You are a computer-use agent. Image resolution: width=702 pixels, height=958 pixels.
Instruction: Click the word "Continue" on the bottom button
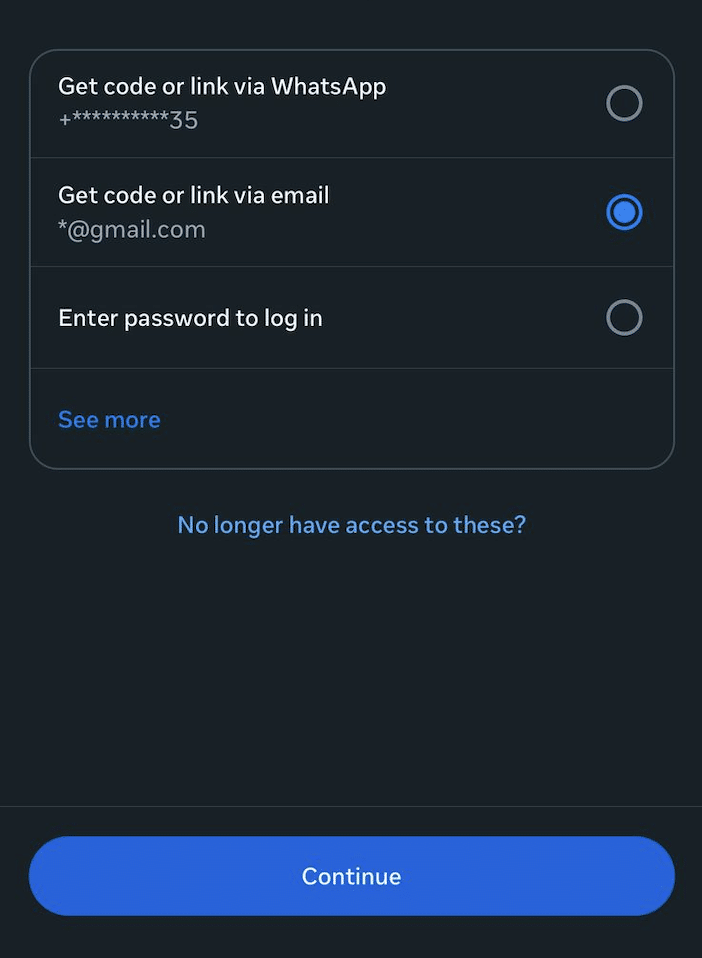(x=351, y=876)
